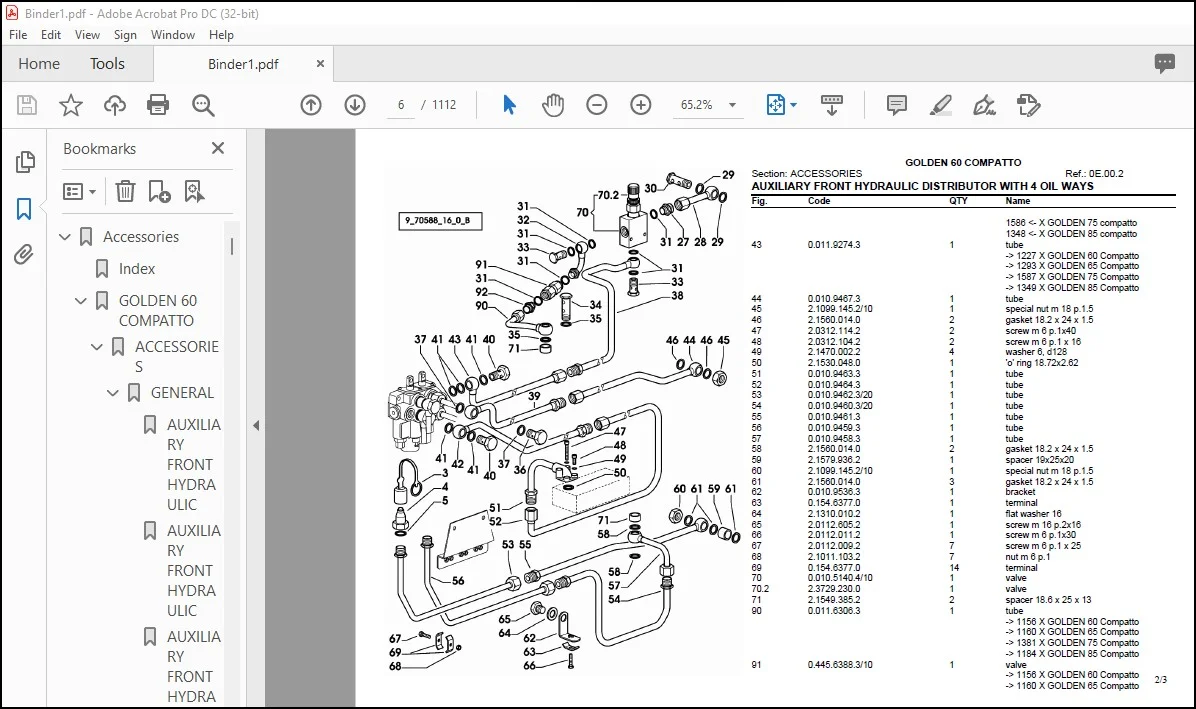The height and width of the screenshot is (709, 1196).
Task: Click the Print file icon
Action: (x=158, y=104)
